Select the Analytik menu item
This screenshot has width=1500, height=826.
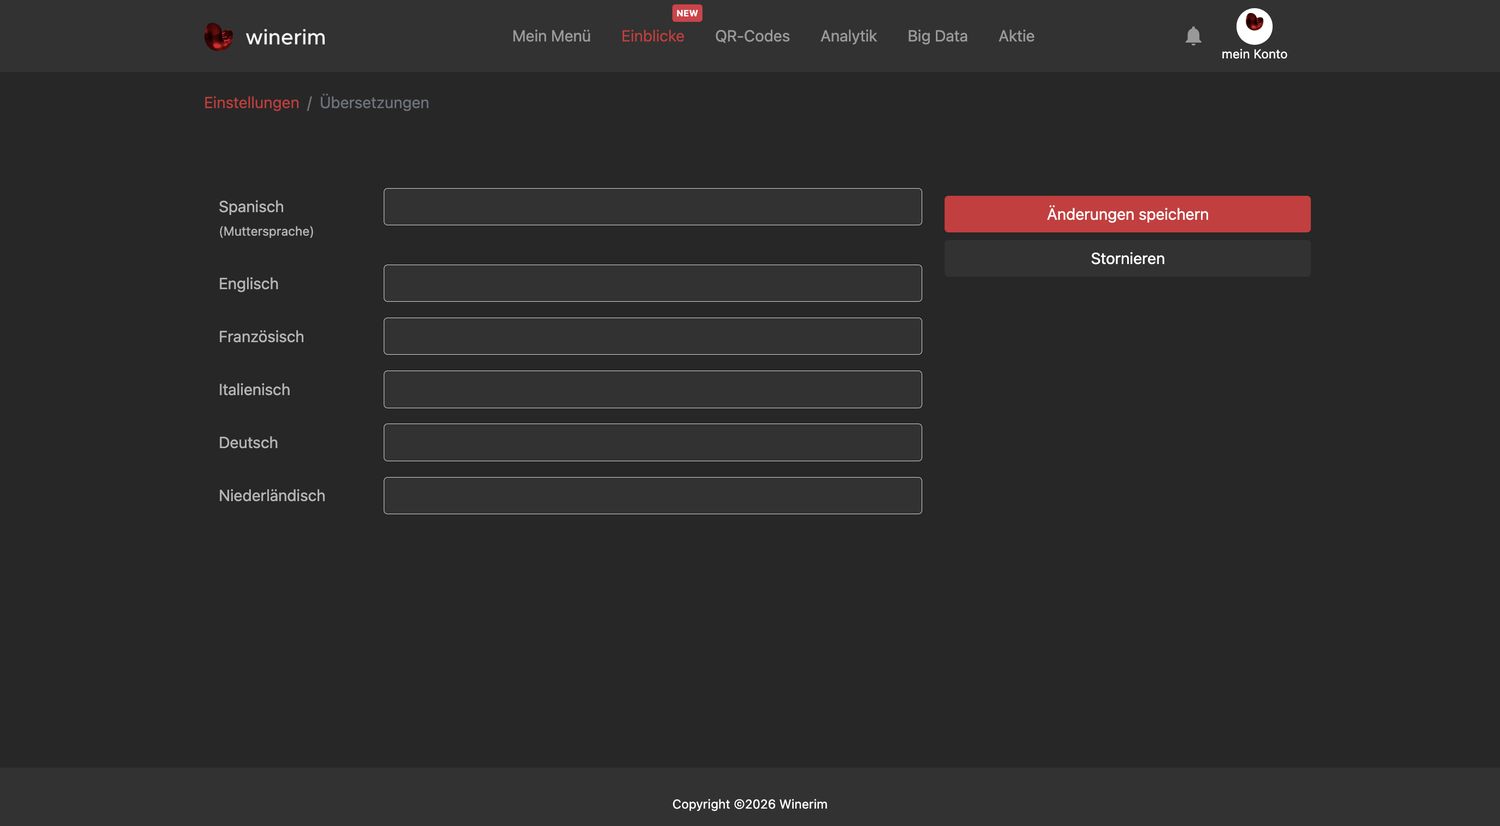point(848,36)
